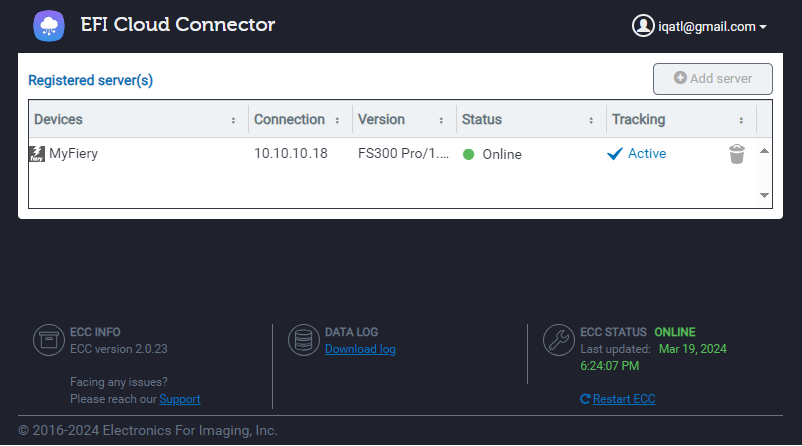Delete MyFiery using the trash icon
The width and height of the screenshot is (802, 446).
point(737,154)
